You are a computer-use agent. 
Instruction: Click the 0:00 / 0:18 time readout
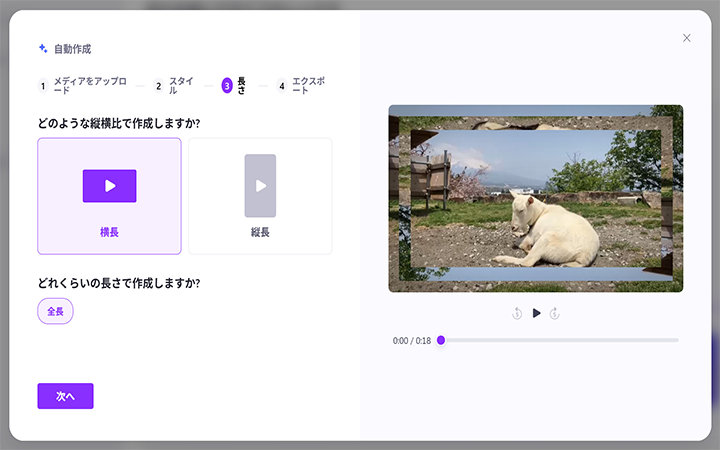[412, 341]
